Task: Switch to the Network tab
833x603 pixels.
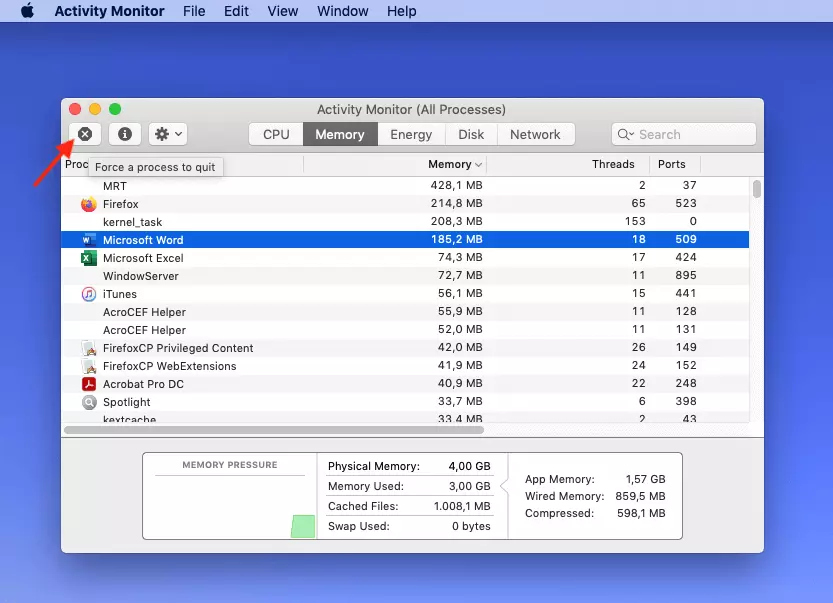Action: (x=536, y=134)
